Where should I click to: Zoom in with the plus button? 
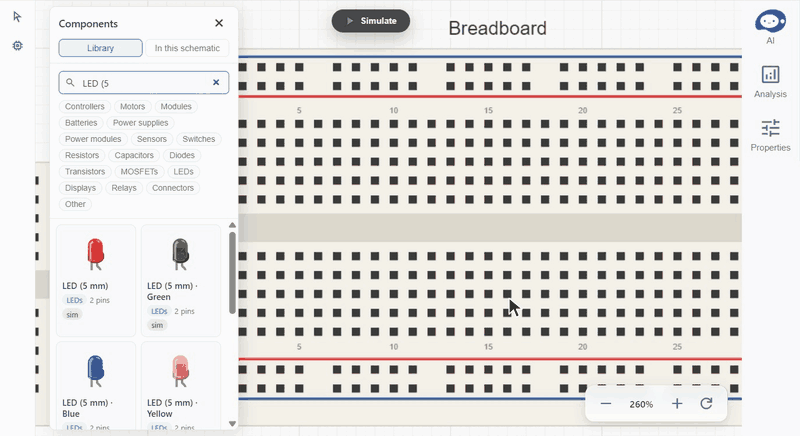677,404
